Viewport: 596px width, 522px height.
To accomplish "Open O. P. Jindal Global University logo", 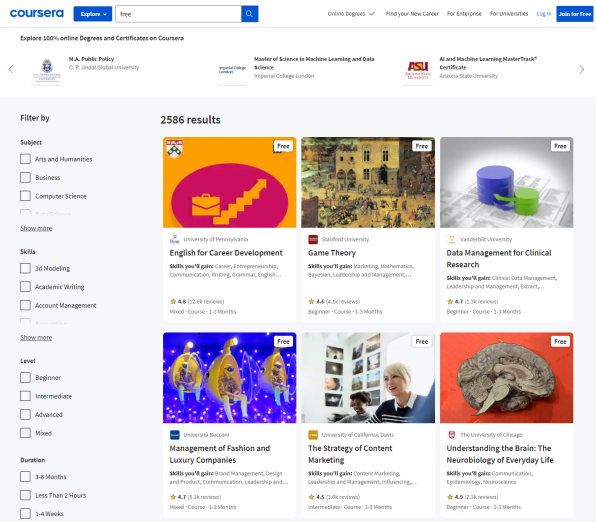I will [47, 69].
